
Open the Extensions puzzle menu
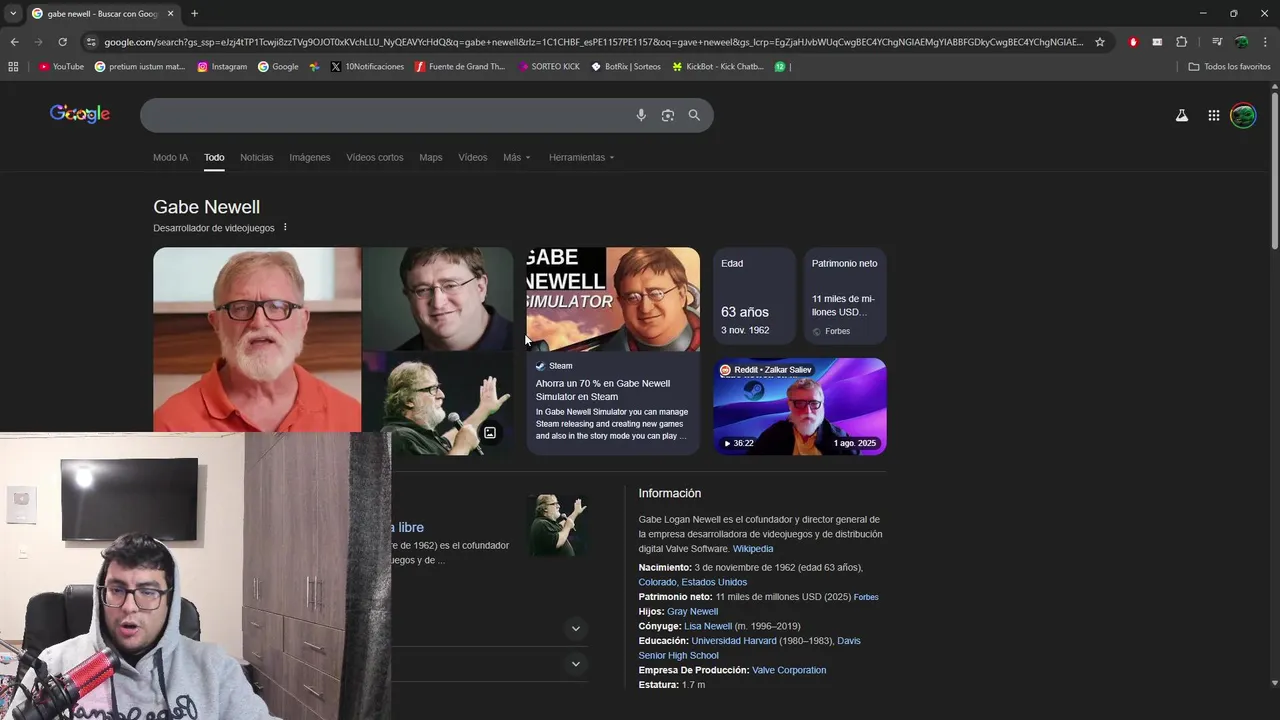[x=1181, y=42]
